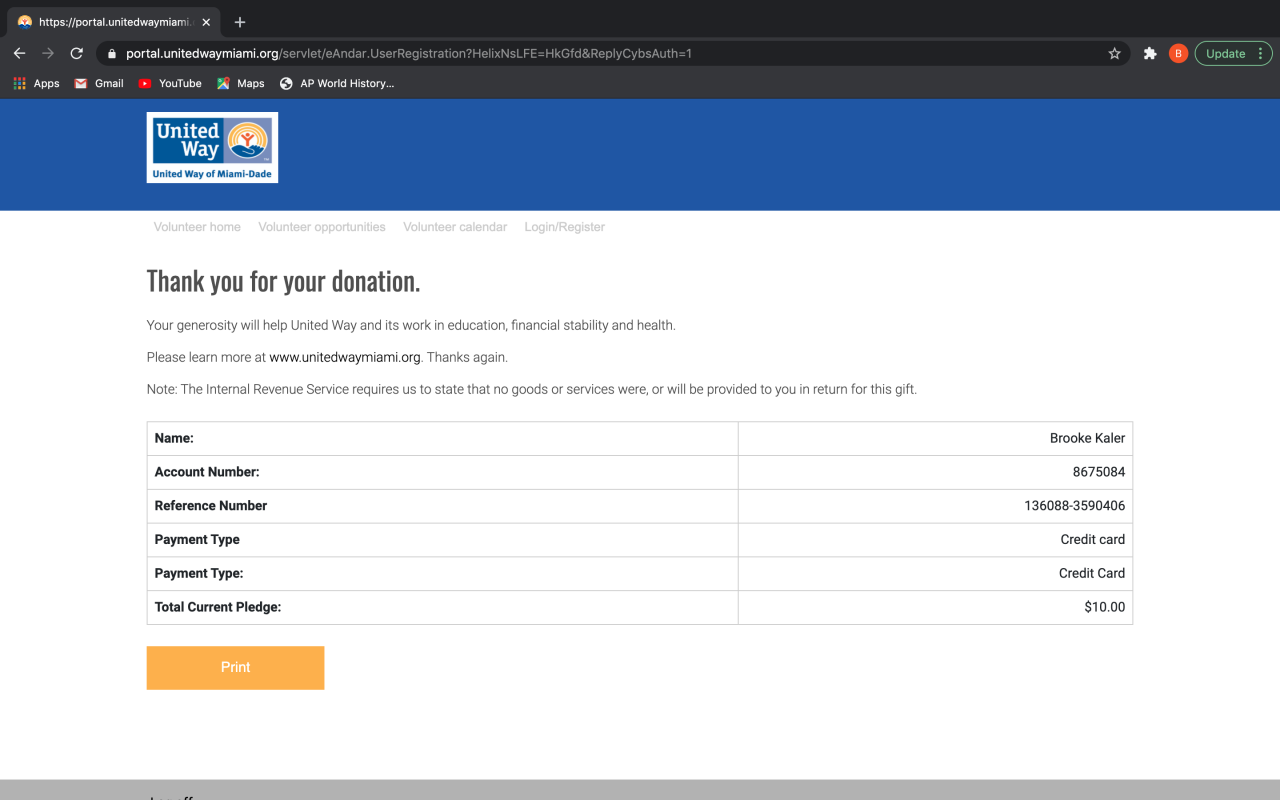Click the Reference Number label
The width and height of the screenshot is (1280, 800).
click(x=211, y=506)
